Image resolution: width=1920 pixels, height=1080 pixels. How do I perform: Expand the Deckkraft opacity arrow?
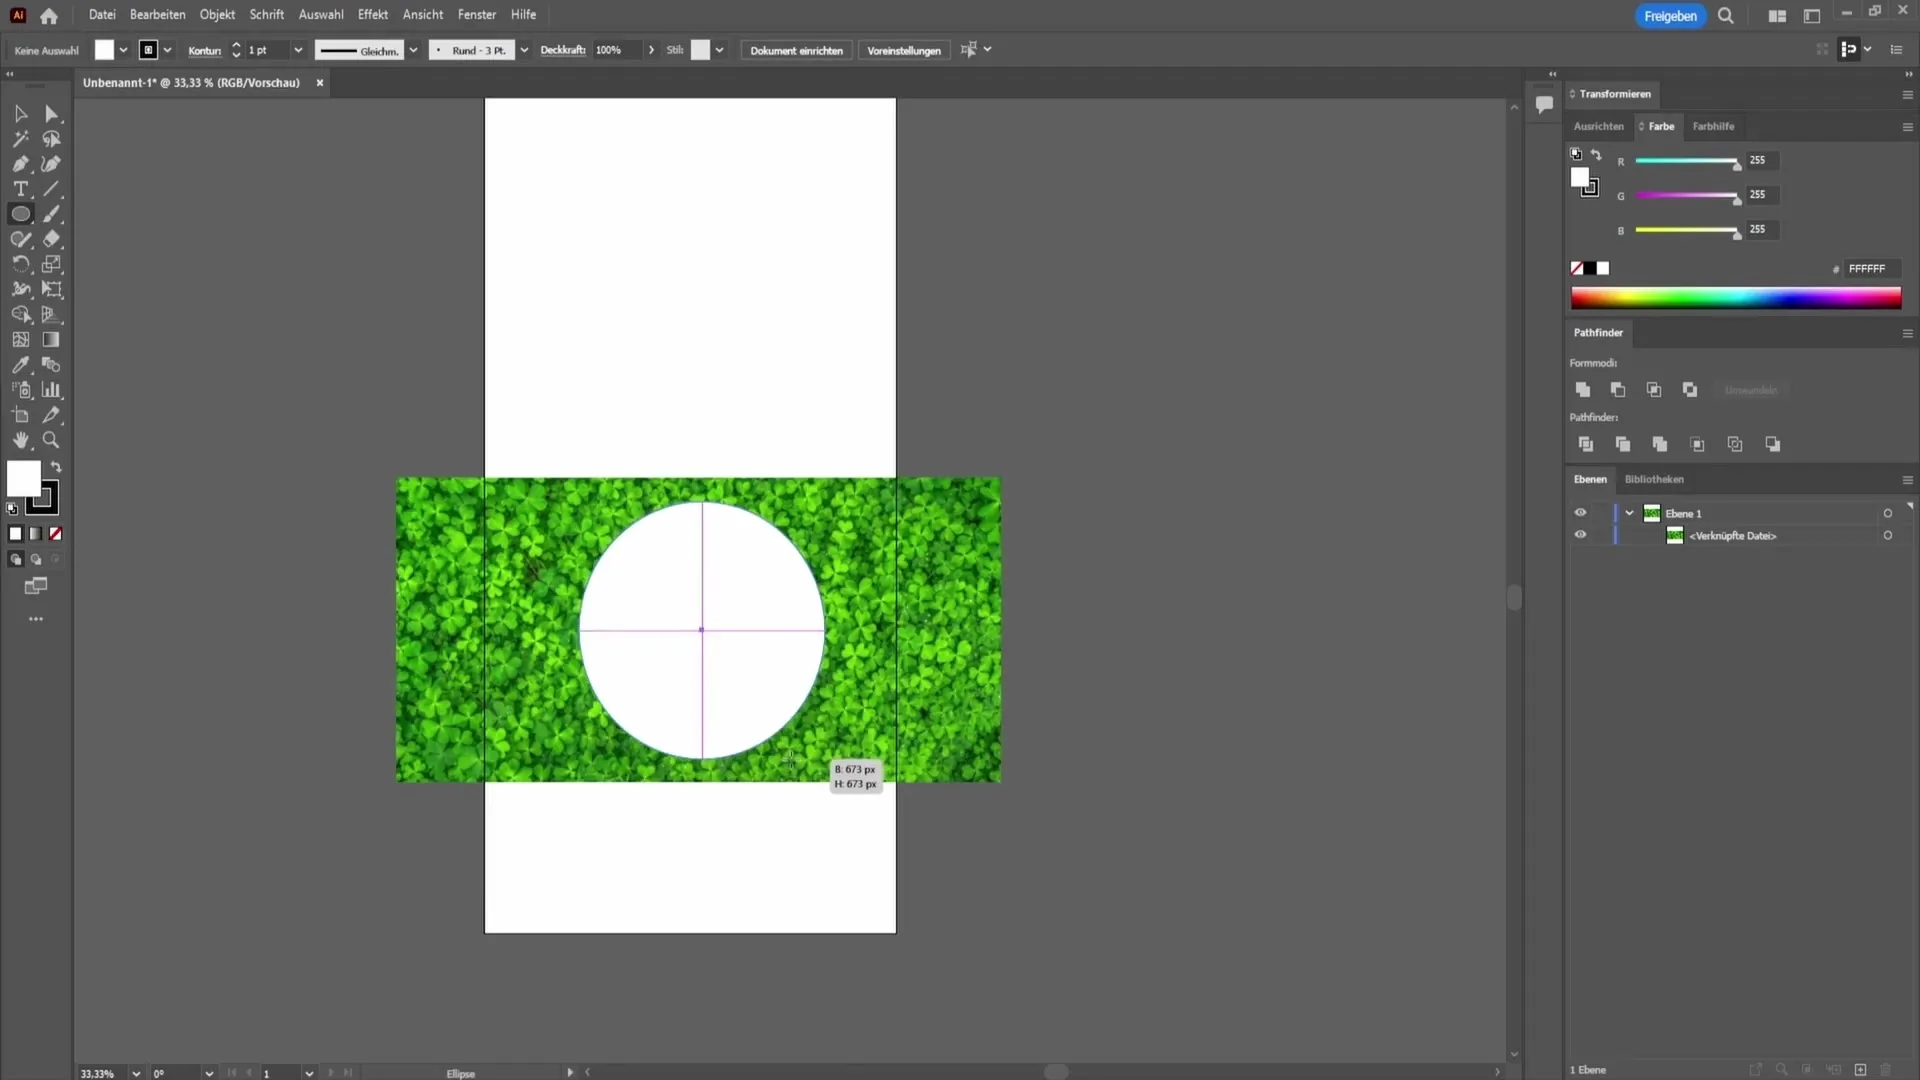point(651,50)
